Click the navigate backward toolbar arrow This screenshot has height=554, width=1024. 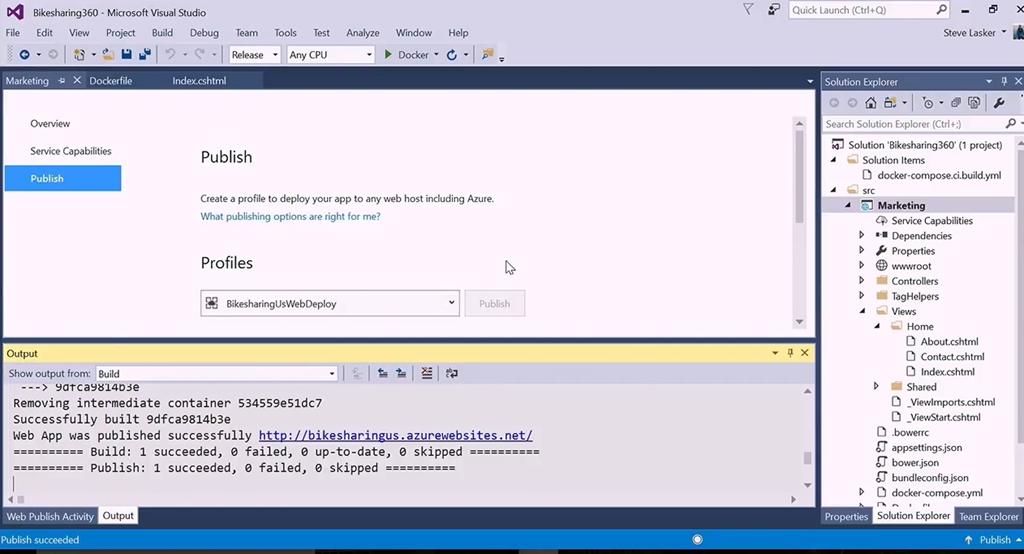coord(24,55)
